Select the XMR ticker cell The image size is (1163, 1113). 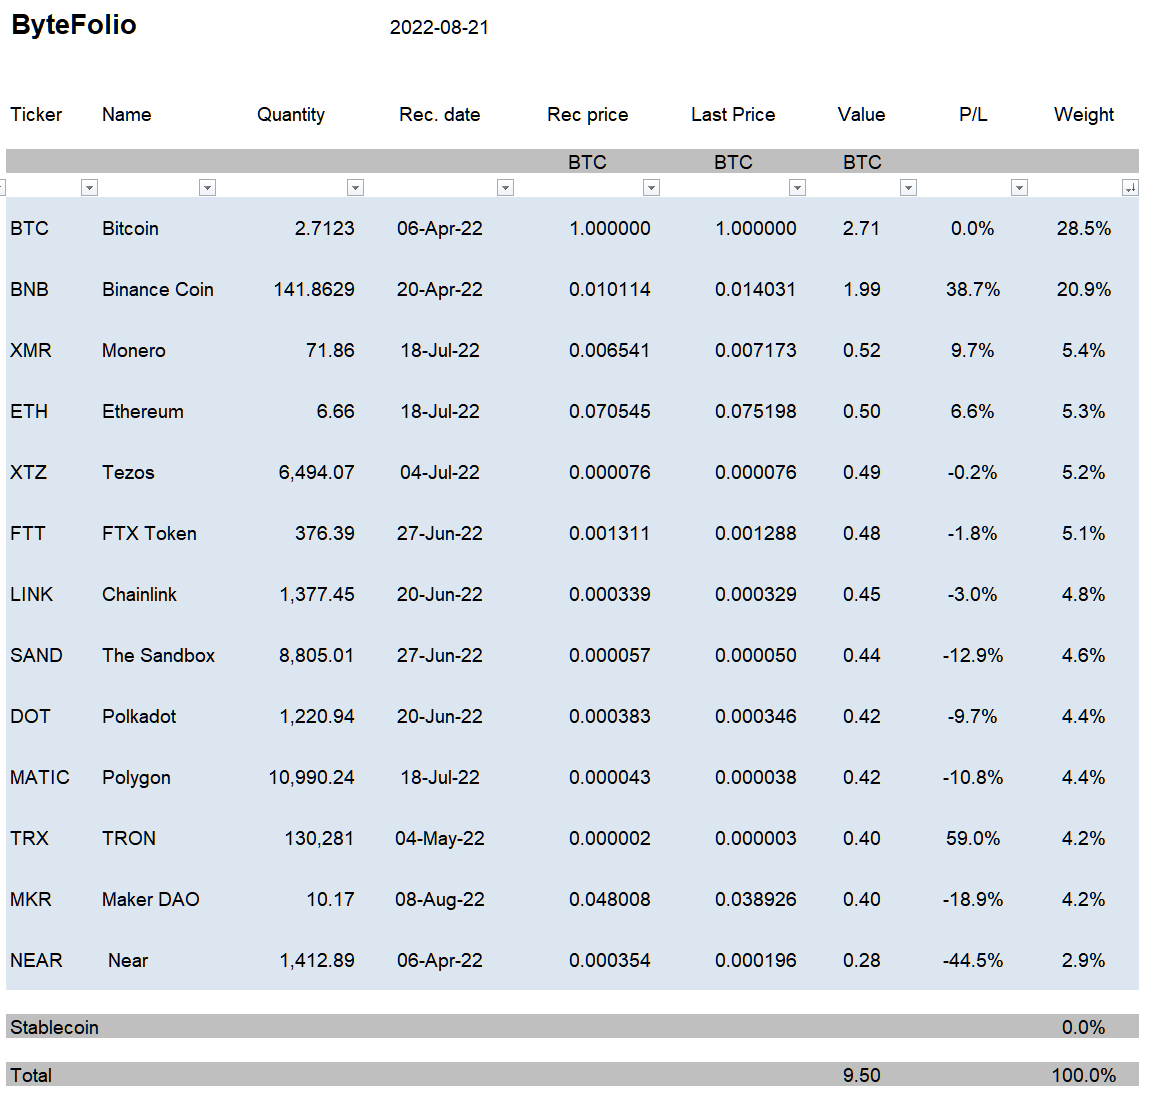pos(31,350)
